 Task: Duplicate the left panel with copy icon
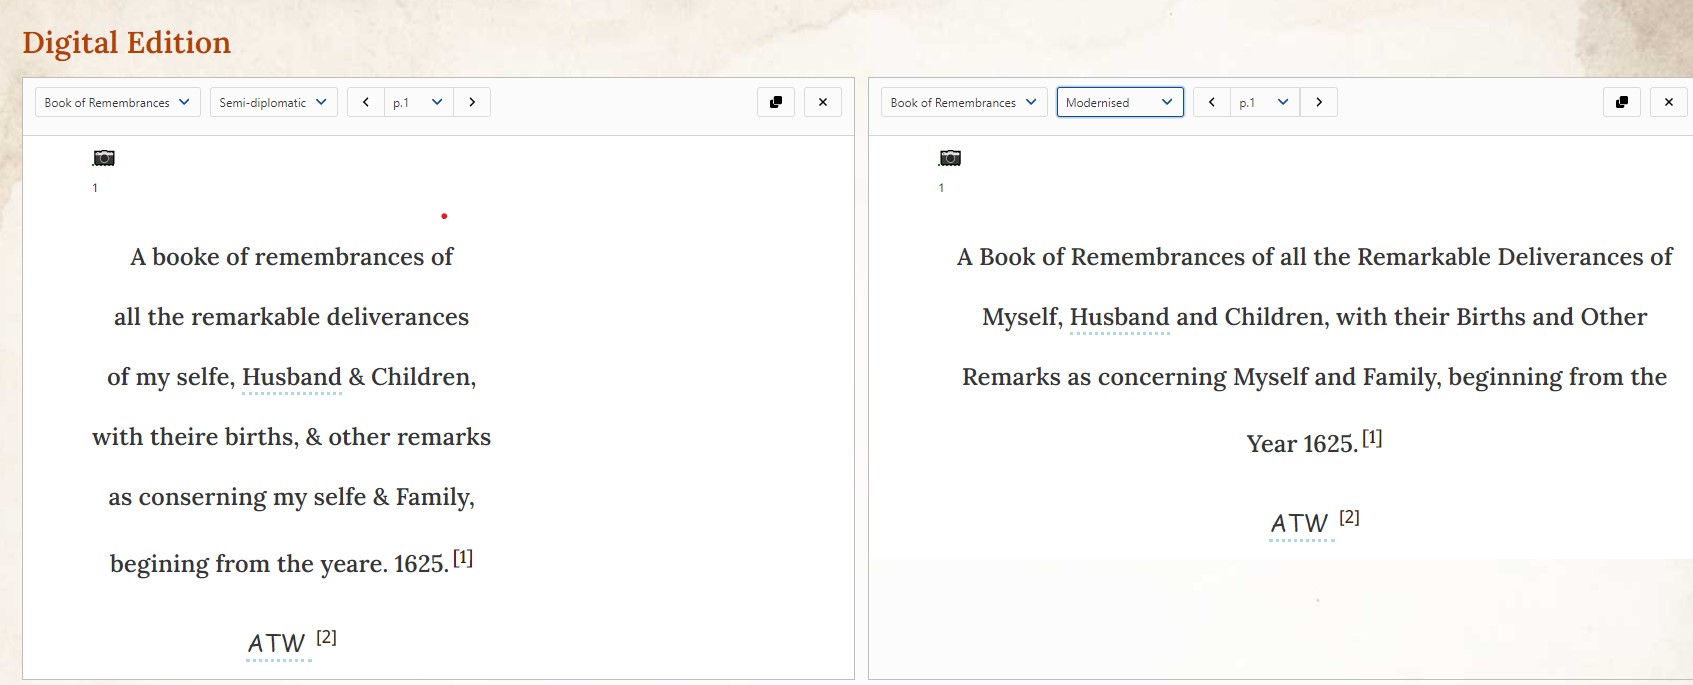point(776,102)
